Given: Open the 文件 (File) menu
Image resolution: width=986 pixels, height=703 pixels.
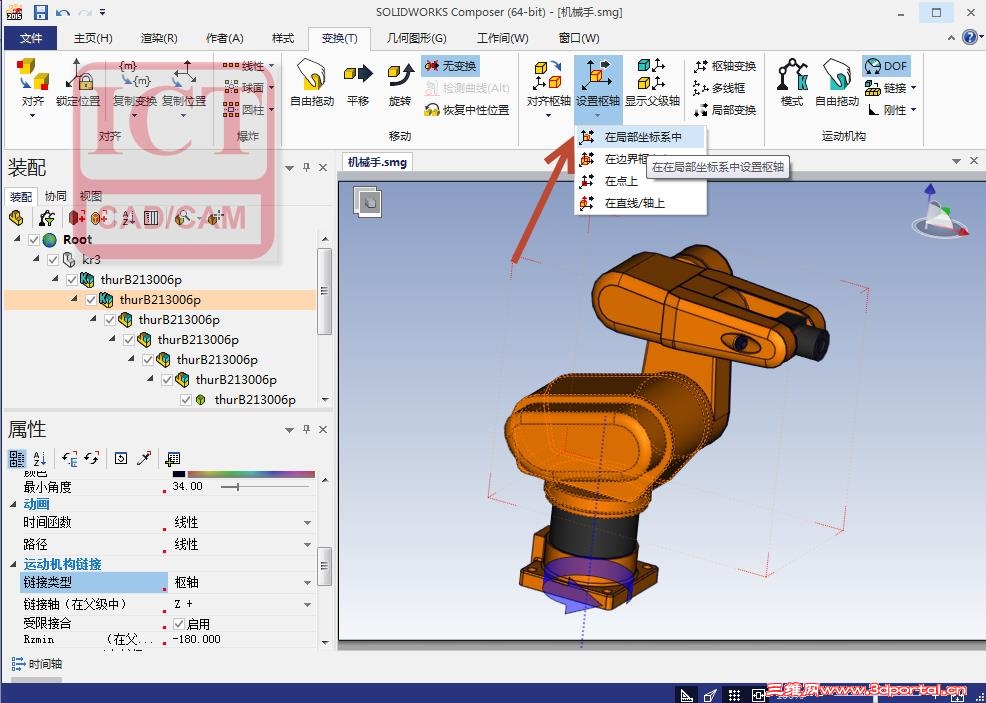Looking at the screenshot, I should pos(30,38).
